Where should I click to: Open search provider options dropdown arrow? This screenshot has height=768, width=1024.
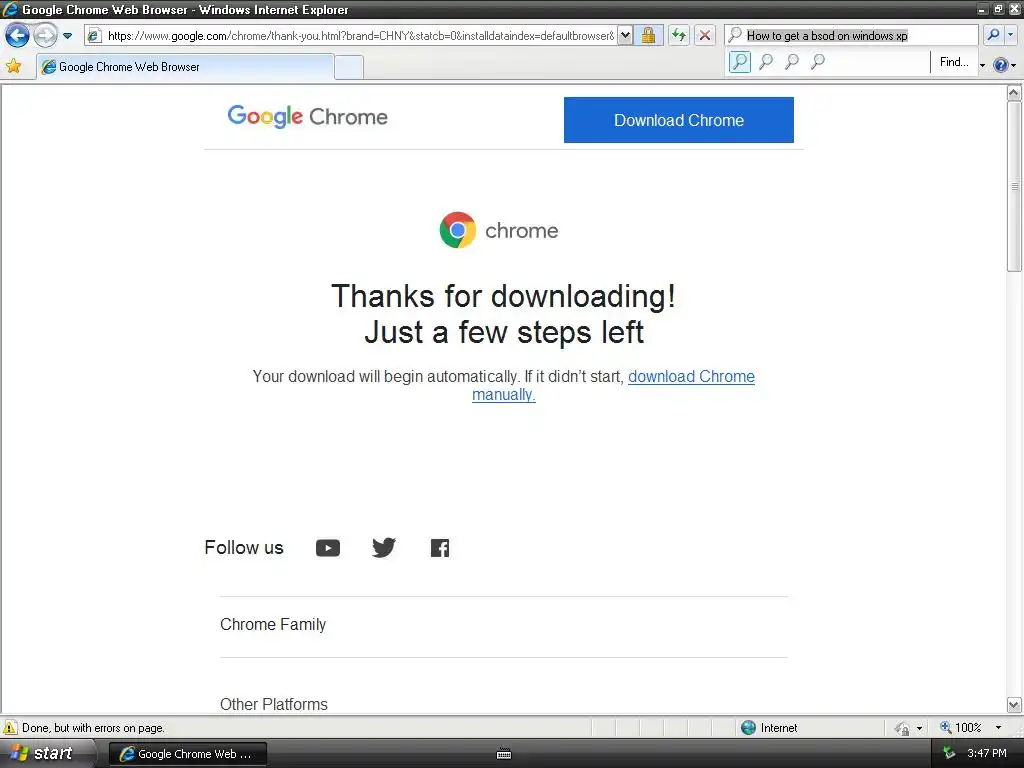(1011, 35)
